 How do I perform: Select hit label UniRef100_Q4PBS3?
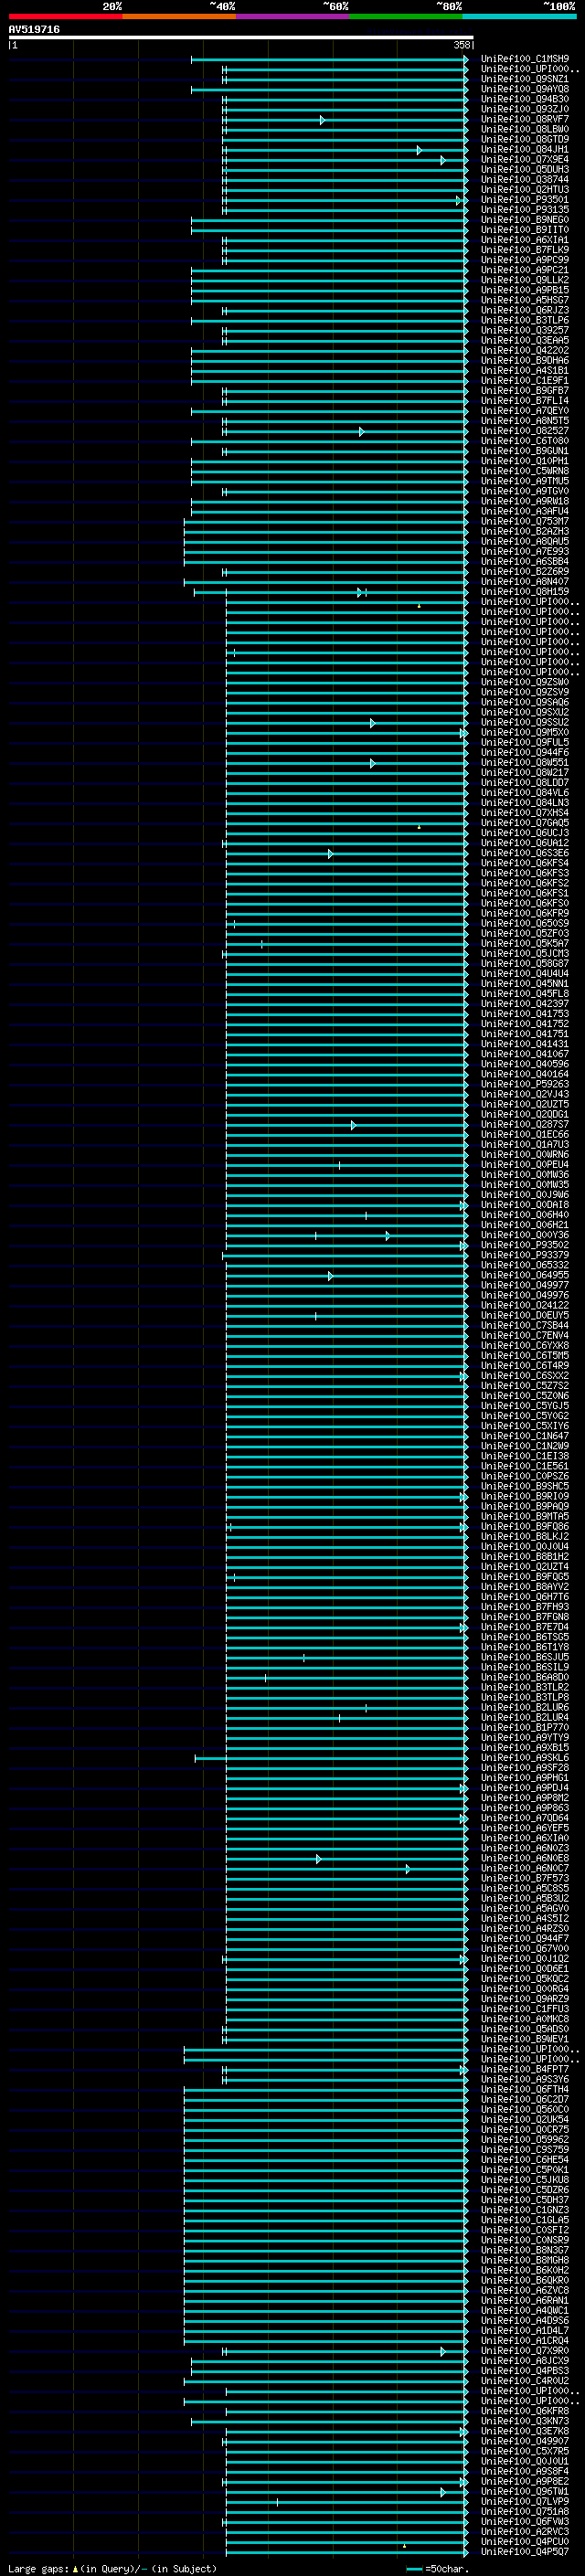524,2370
